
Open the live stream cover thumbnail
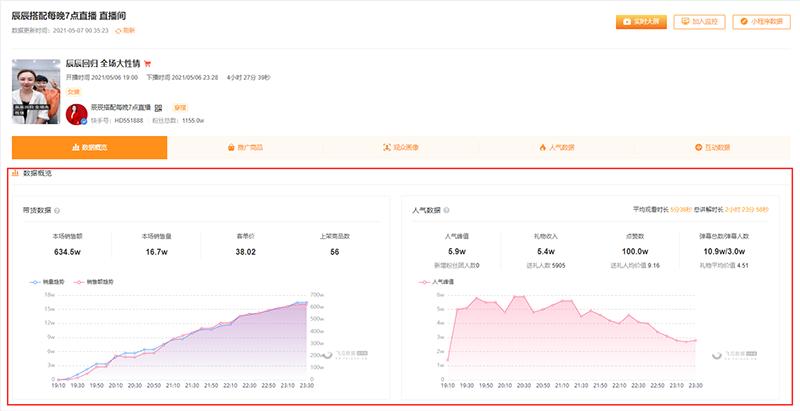36,91
